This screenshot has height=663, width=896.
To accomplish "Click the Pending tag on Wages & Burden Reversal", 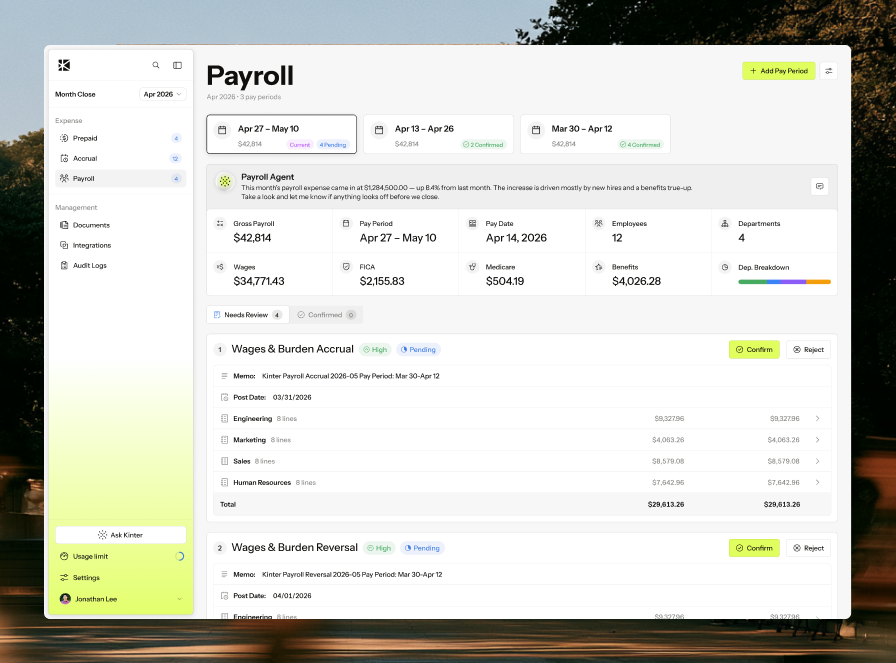I will (422, 548).
